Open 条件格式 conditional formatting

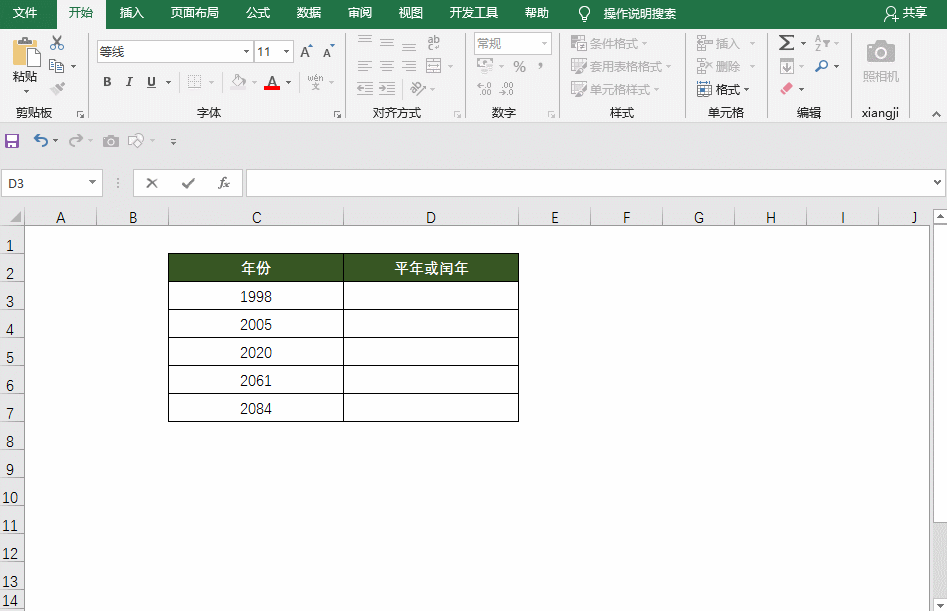[609, 43]
